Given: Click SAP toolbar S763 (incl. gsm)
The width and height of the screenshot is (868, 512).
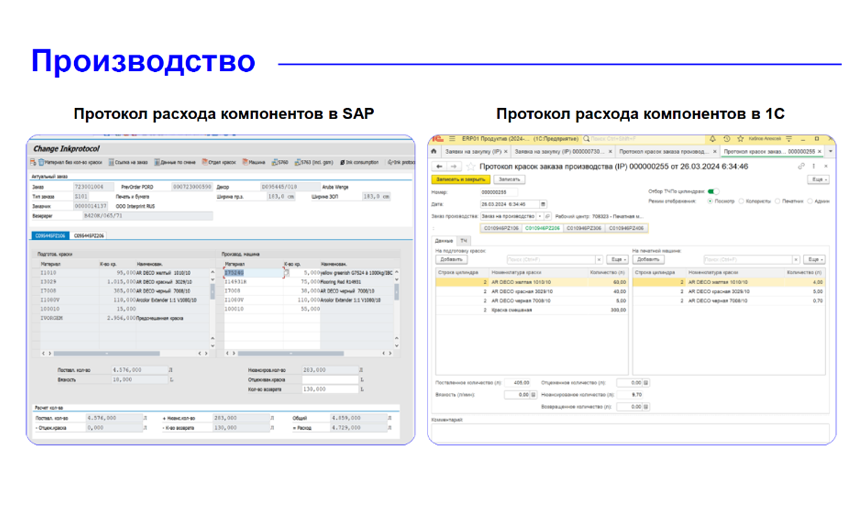Looking at the screenshot, I should [314, 162].
